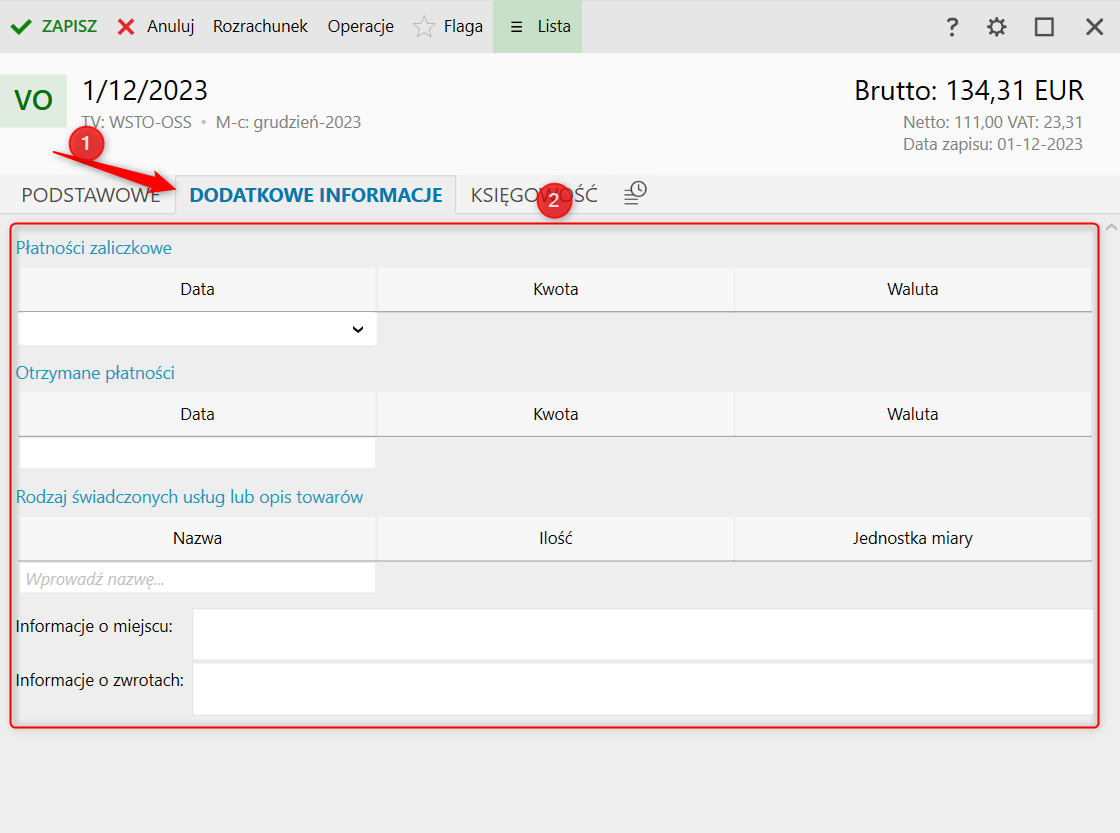The image size is (1120, 833).
Task: Click the scroll up arrow at panel edge
Action: pyautogui.click(x=1110, y=227)
